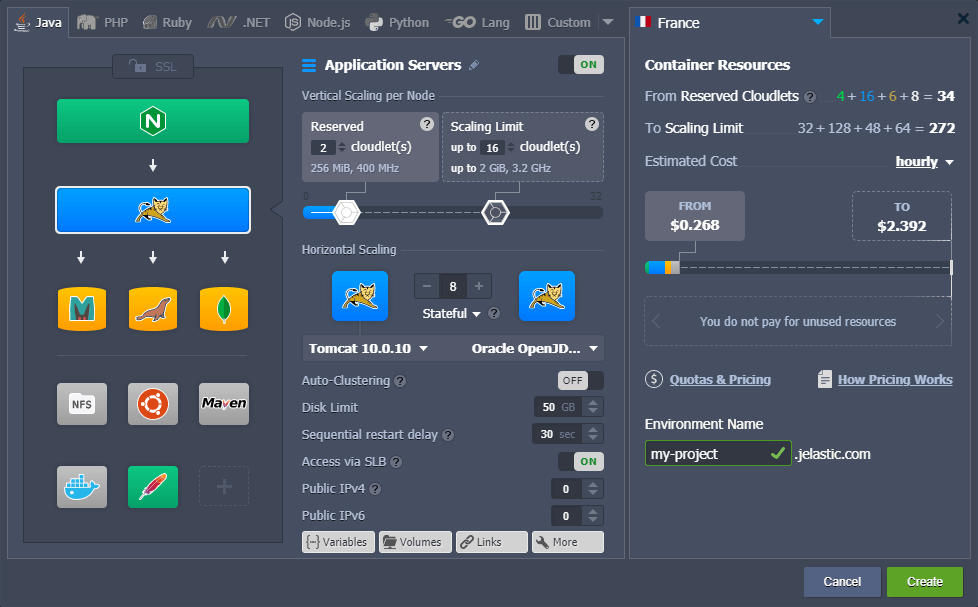Open Links settings button

click(492, 542)
